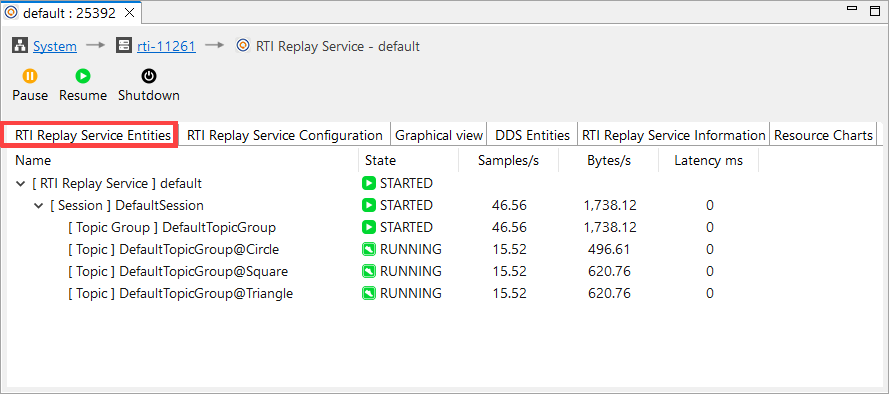Click STARTED state icon for DefaultTopicGroup
The height and width of the screenshot is (394, 889).
(369, 227)
